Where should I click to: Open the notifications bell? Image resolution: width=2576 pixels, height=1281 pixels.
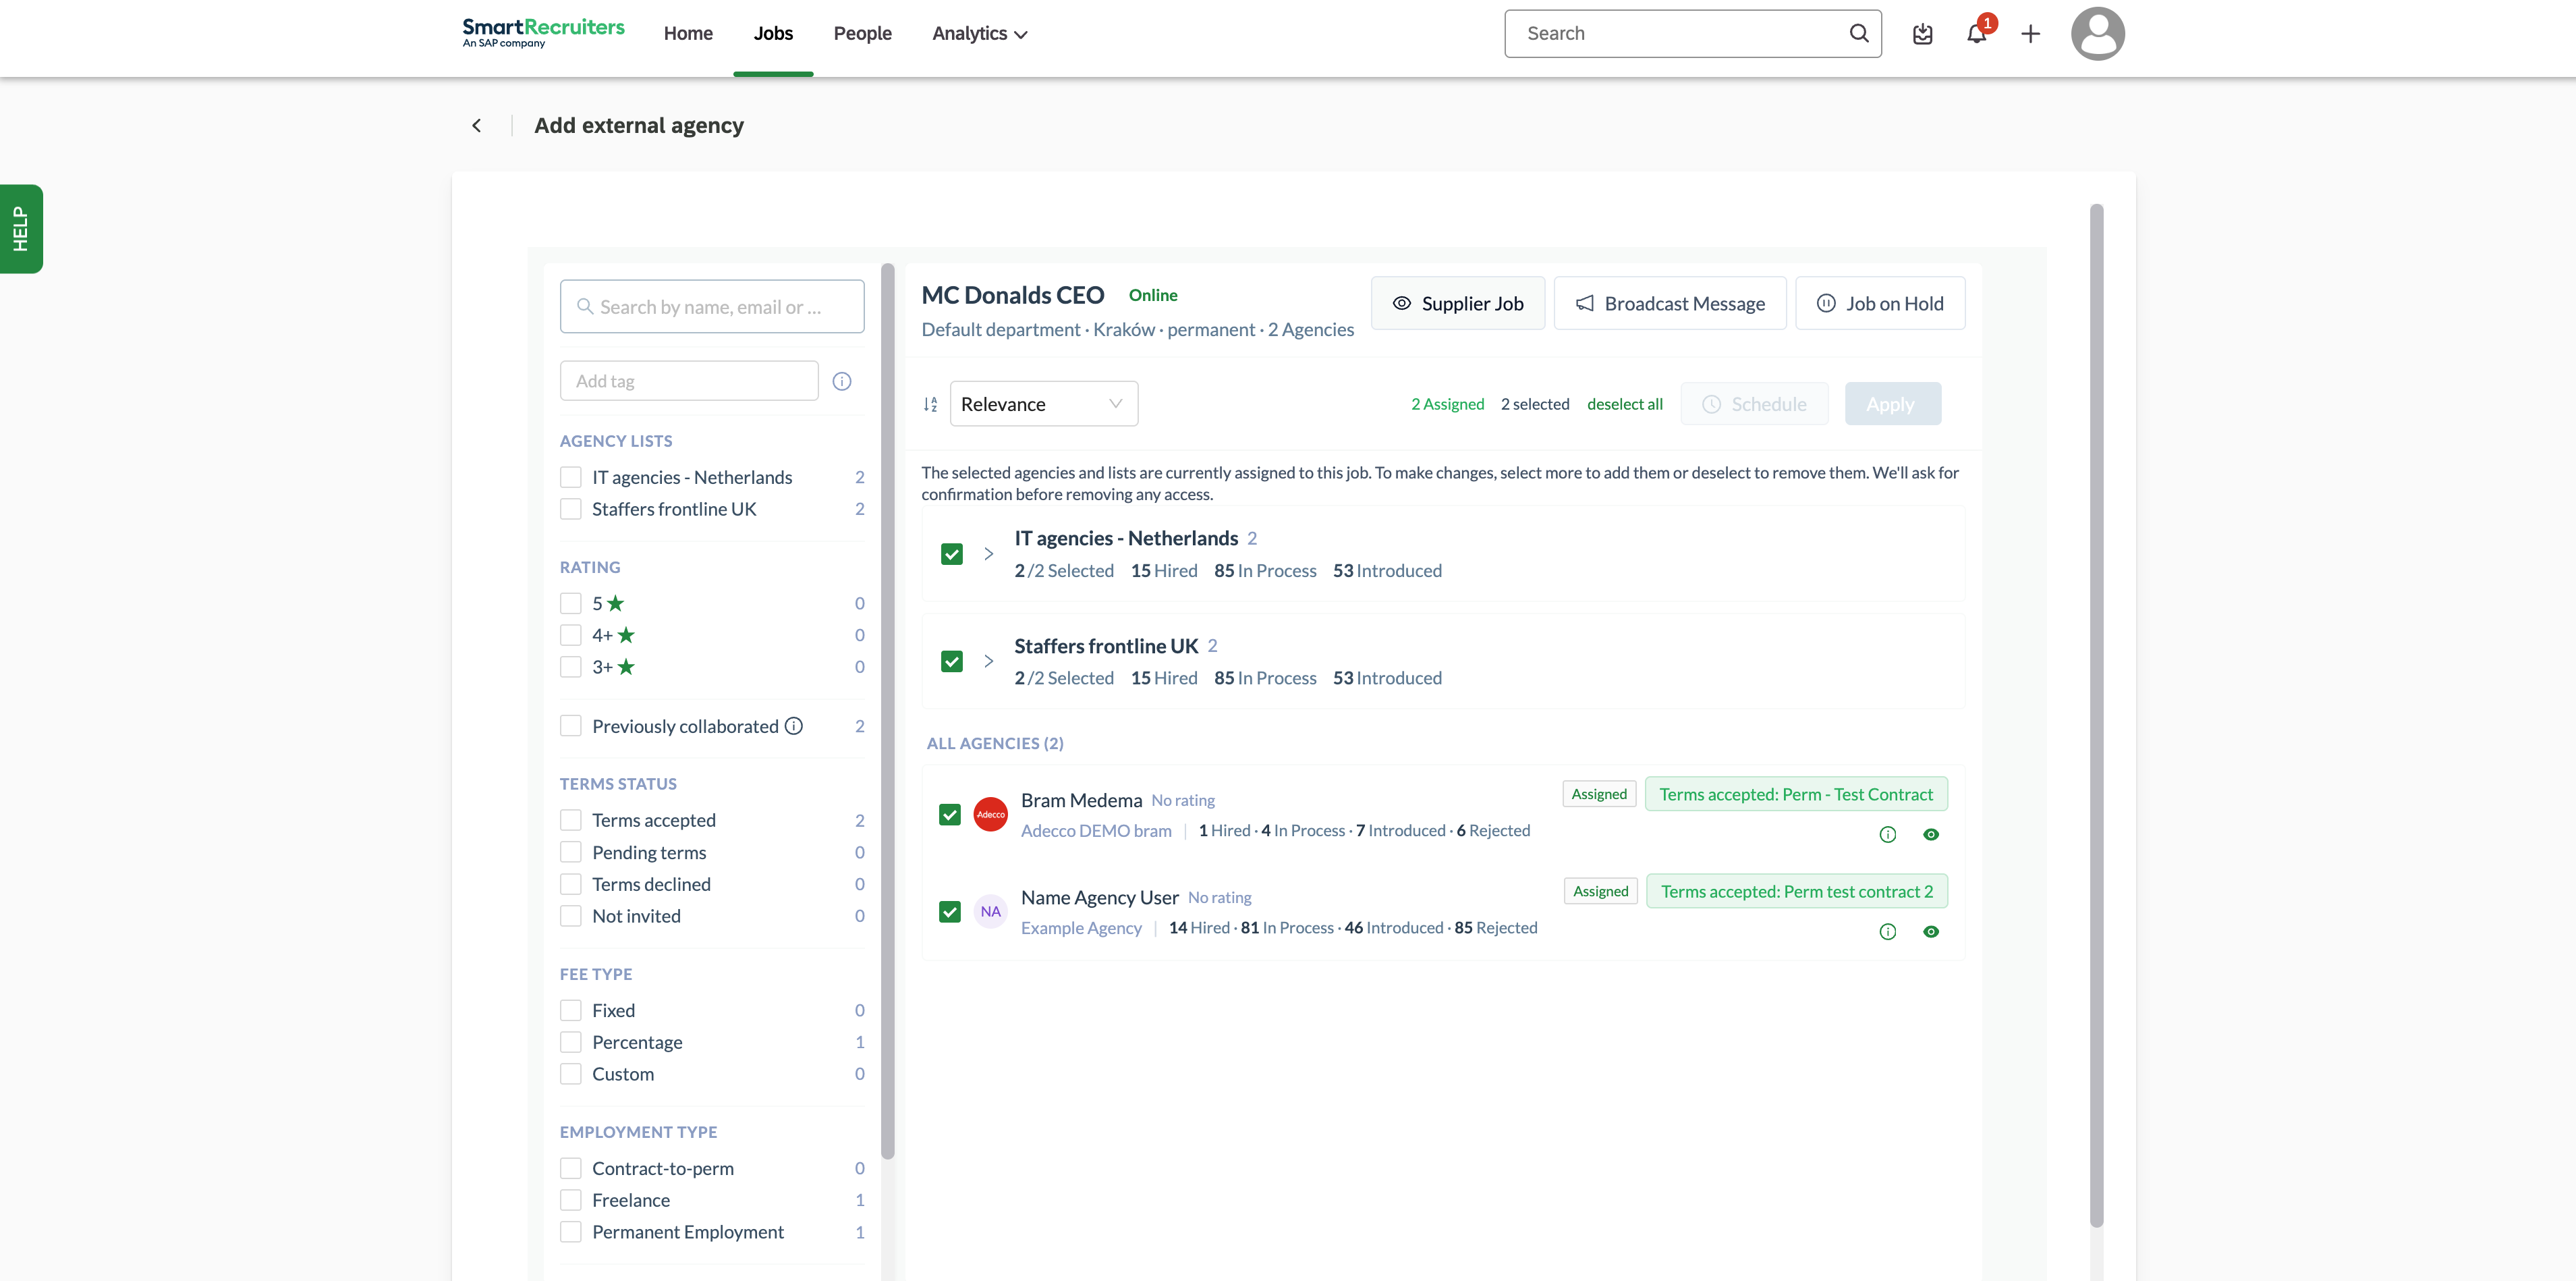(1976, 34)
